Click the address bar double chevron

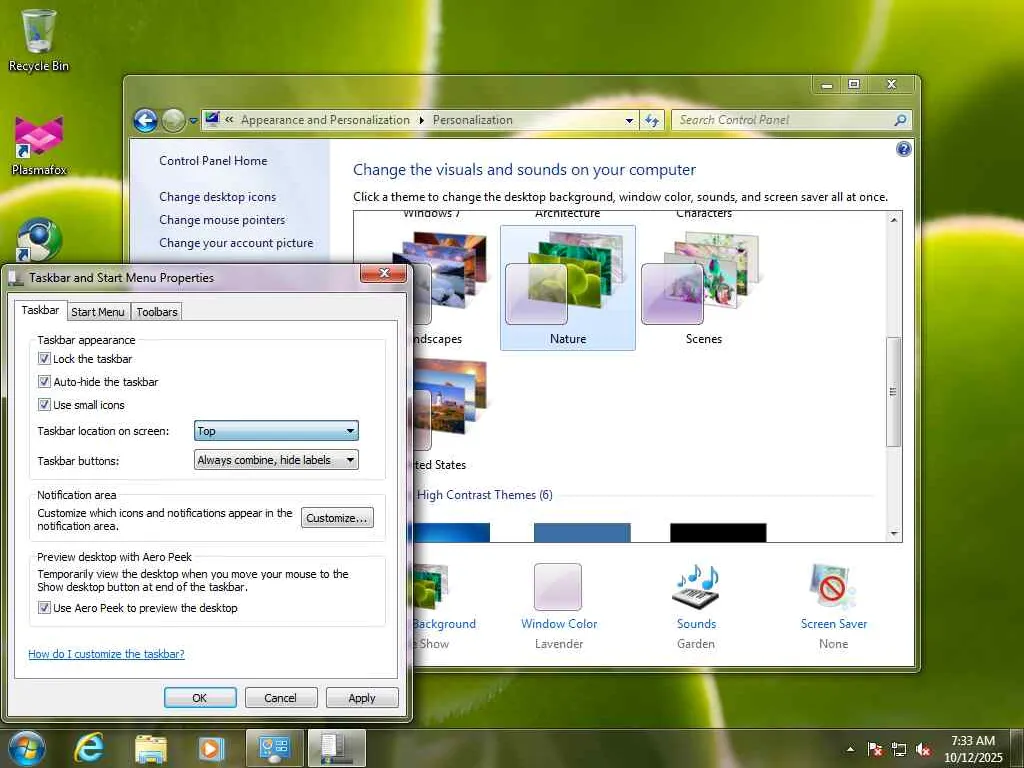[229, 120]
